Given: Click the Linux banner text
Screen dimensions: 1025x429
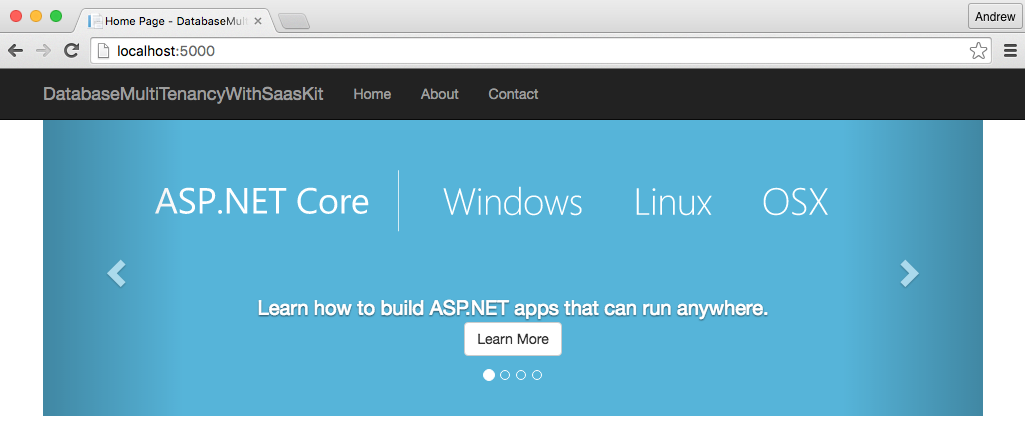Looking at the screenshot, I should pos(673,201).
